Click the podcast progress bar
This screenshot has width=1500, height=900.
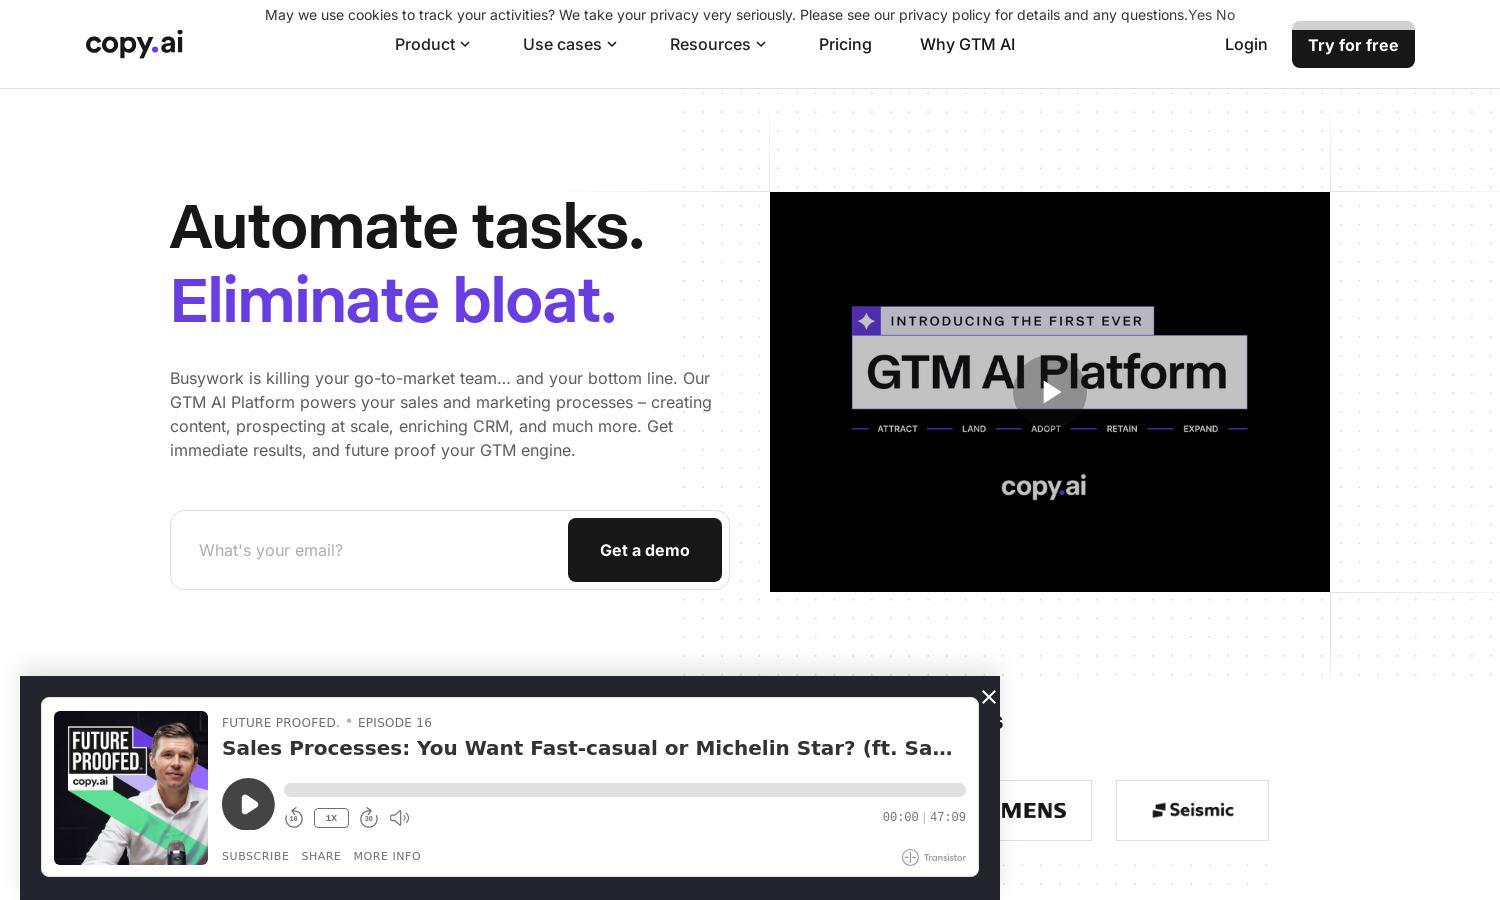coord(625,790)
